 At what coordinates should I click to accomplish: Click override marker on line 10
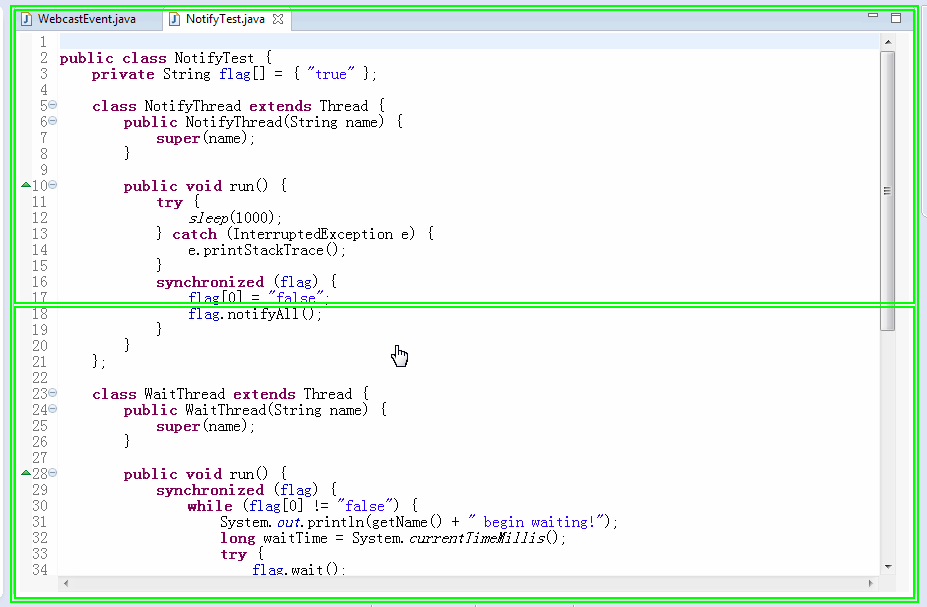pyautogui.click(x=25, y=185)
